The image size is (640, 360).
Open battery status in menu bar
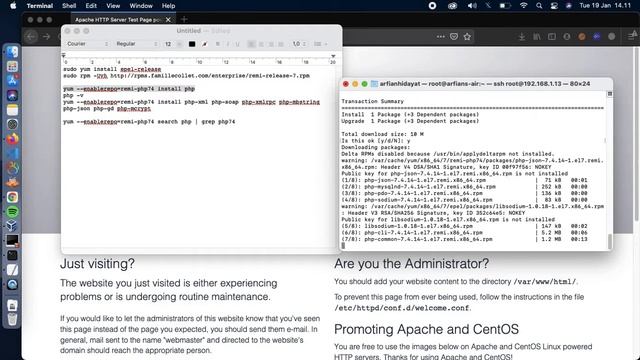[505, 6]
